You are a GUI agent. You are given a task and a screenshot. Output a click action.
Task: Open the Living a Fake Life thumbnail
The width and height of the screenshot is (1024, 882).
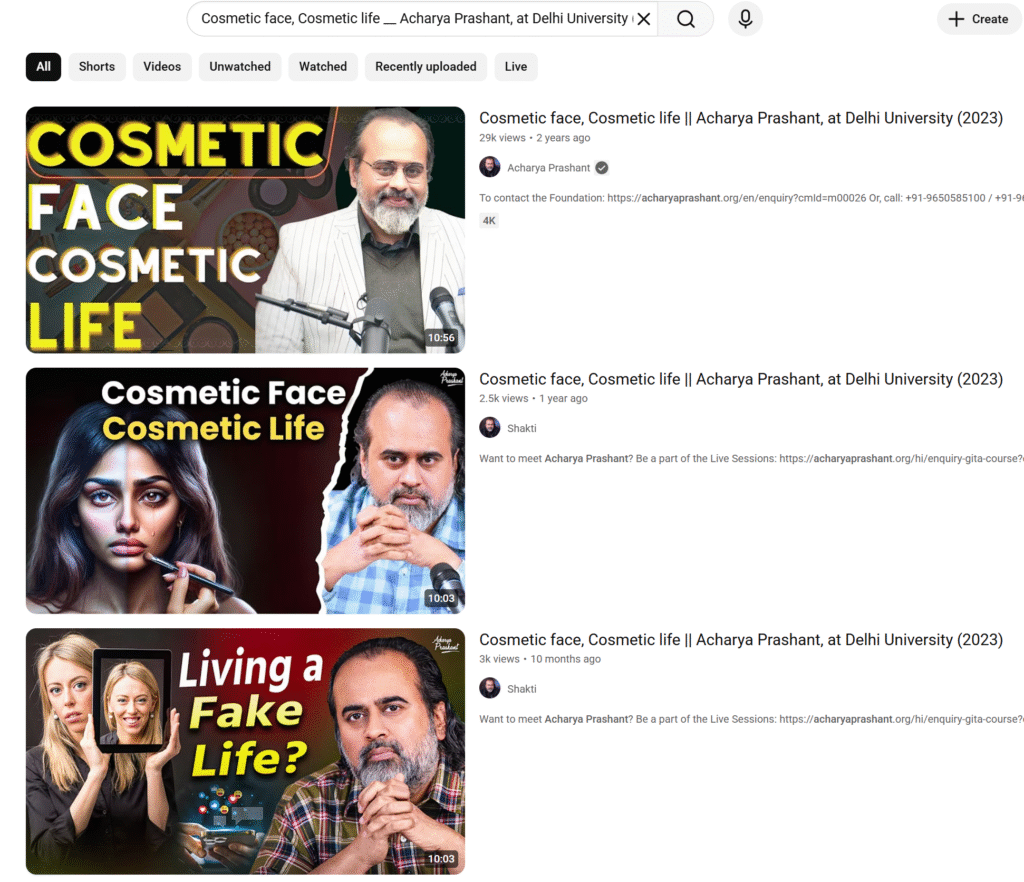tap(245, 751)
